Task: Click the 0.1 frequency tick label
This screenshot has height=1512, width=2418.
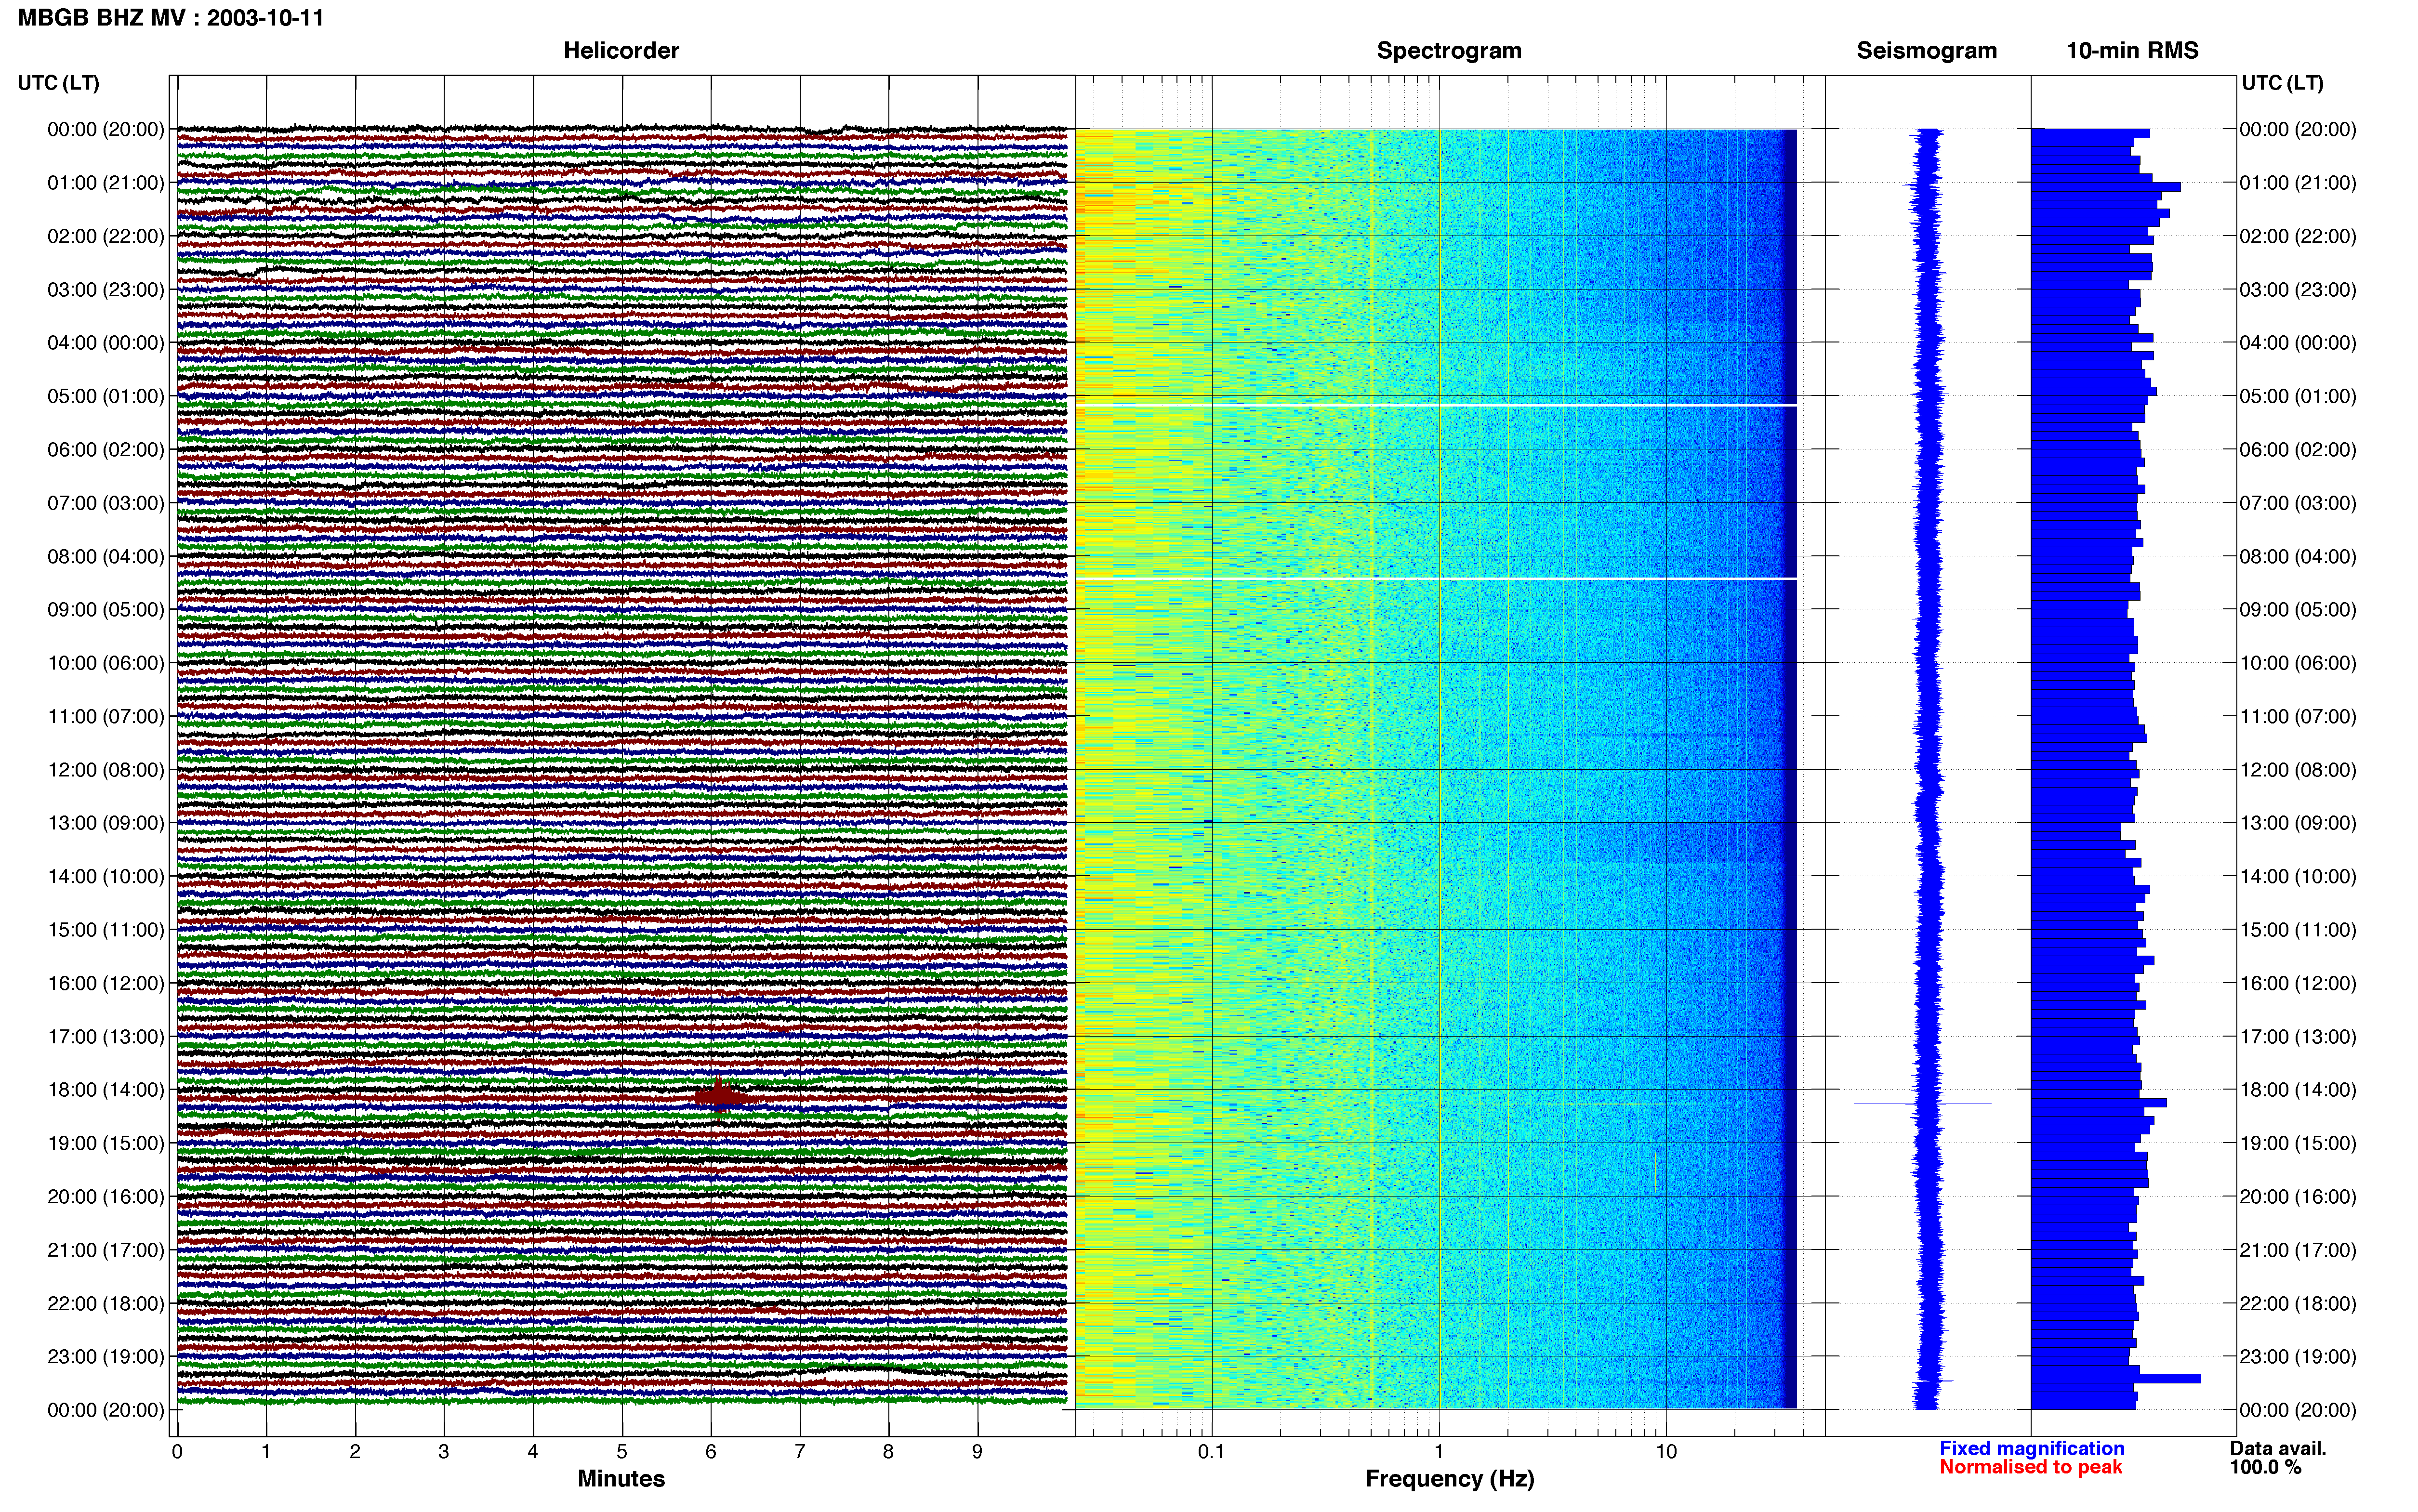Action: pos(1211,1452)
